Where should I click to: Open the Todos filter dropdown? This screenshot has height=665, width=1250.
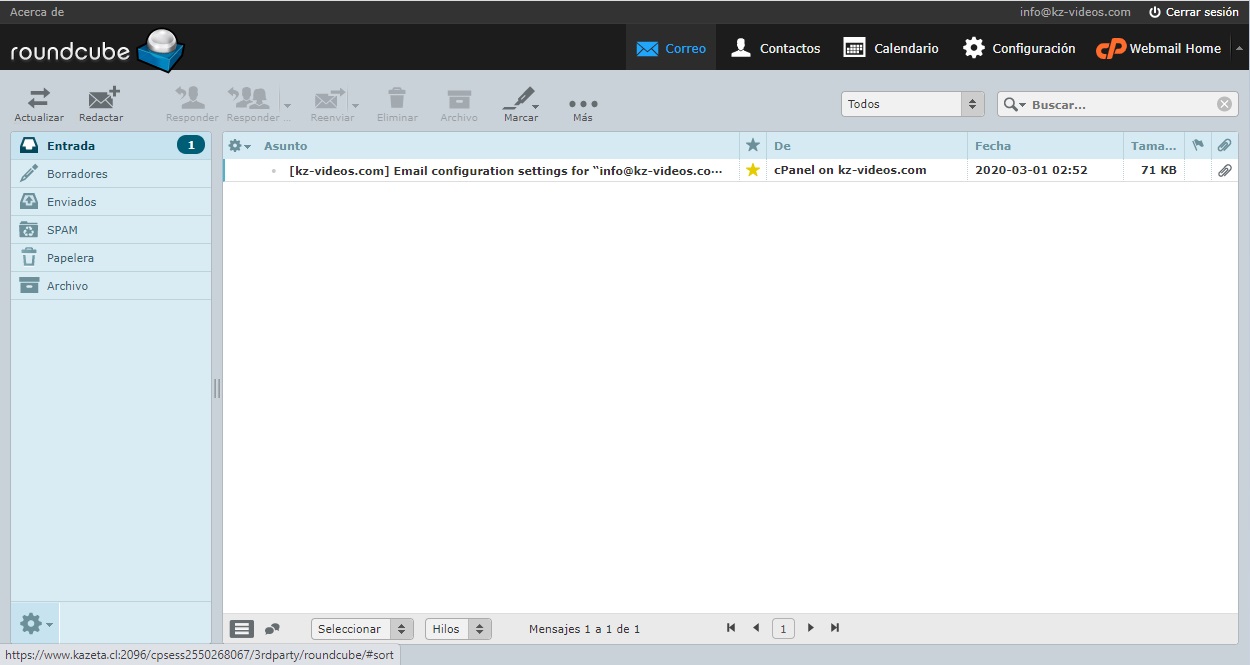tap(913, 104)
